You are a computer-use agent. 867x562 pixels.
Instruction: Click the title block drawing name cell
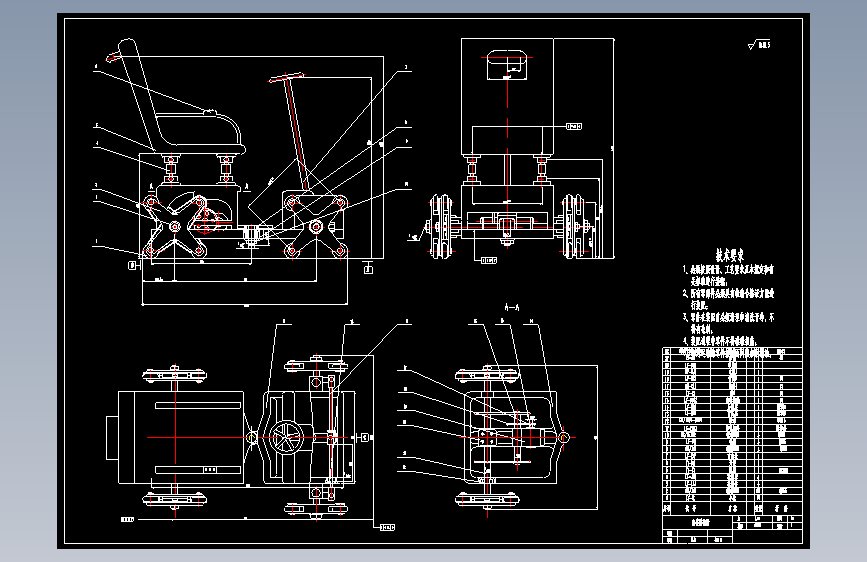697,522
